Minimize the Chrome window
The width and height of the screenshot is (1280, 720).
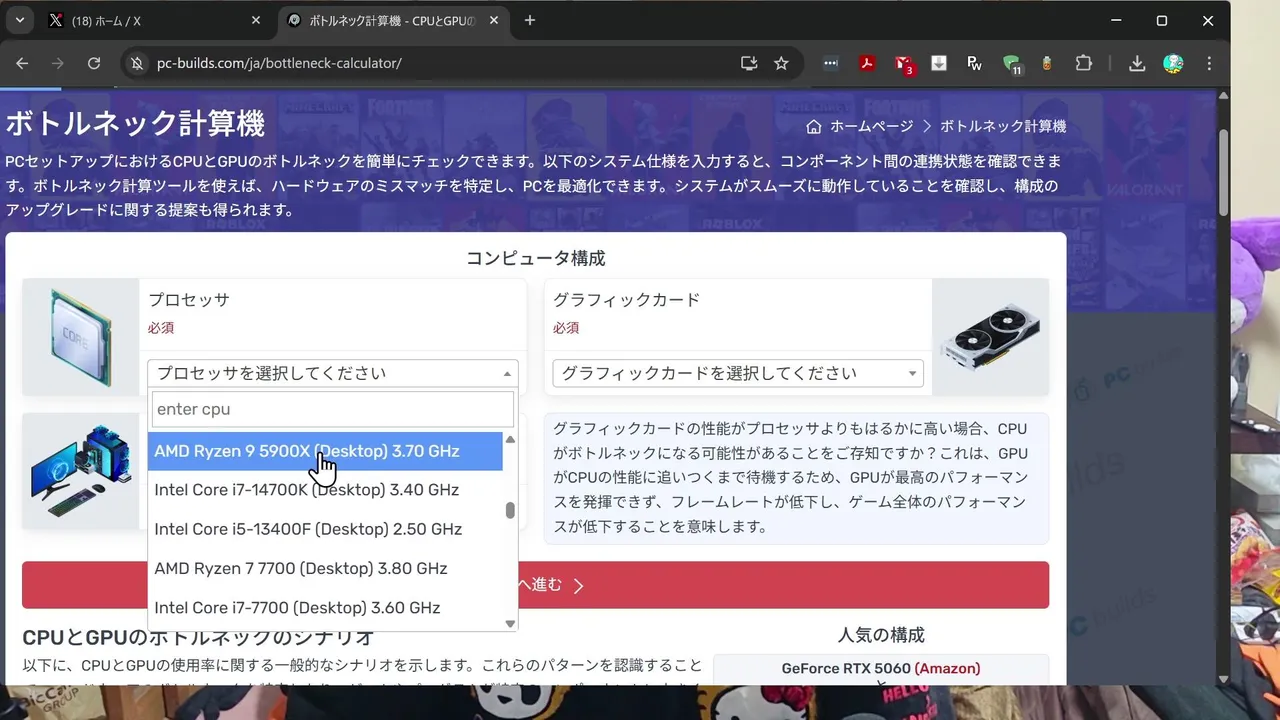(x=1116, y=20)
